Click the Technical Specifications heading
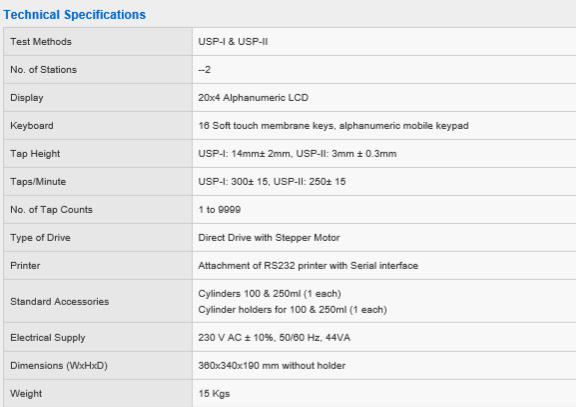Image resolution: width=576 pixels, height=407 pixels. [x=75, y=15]
